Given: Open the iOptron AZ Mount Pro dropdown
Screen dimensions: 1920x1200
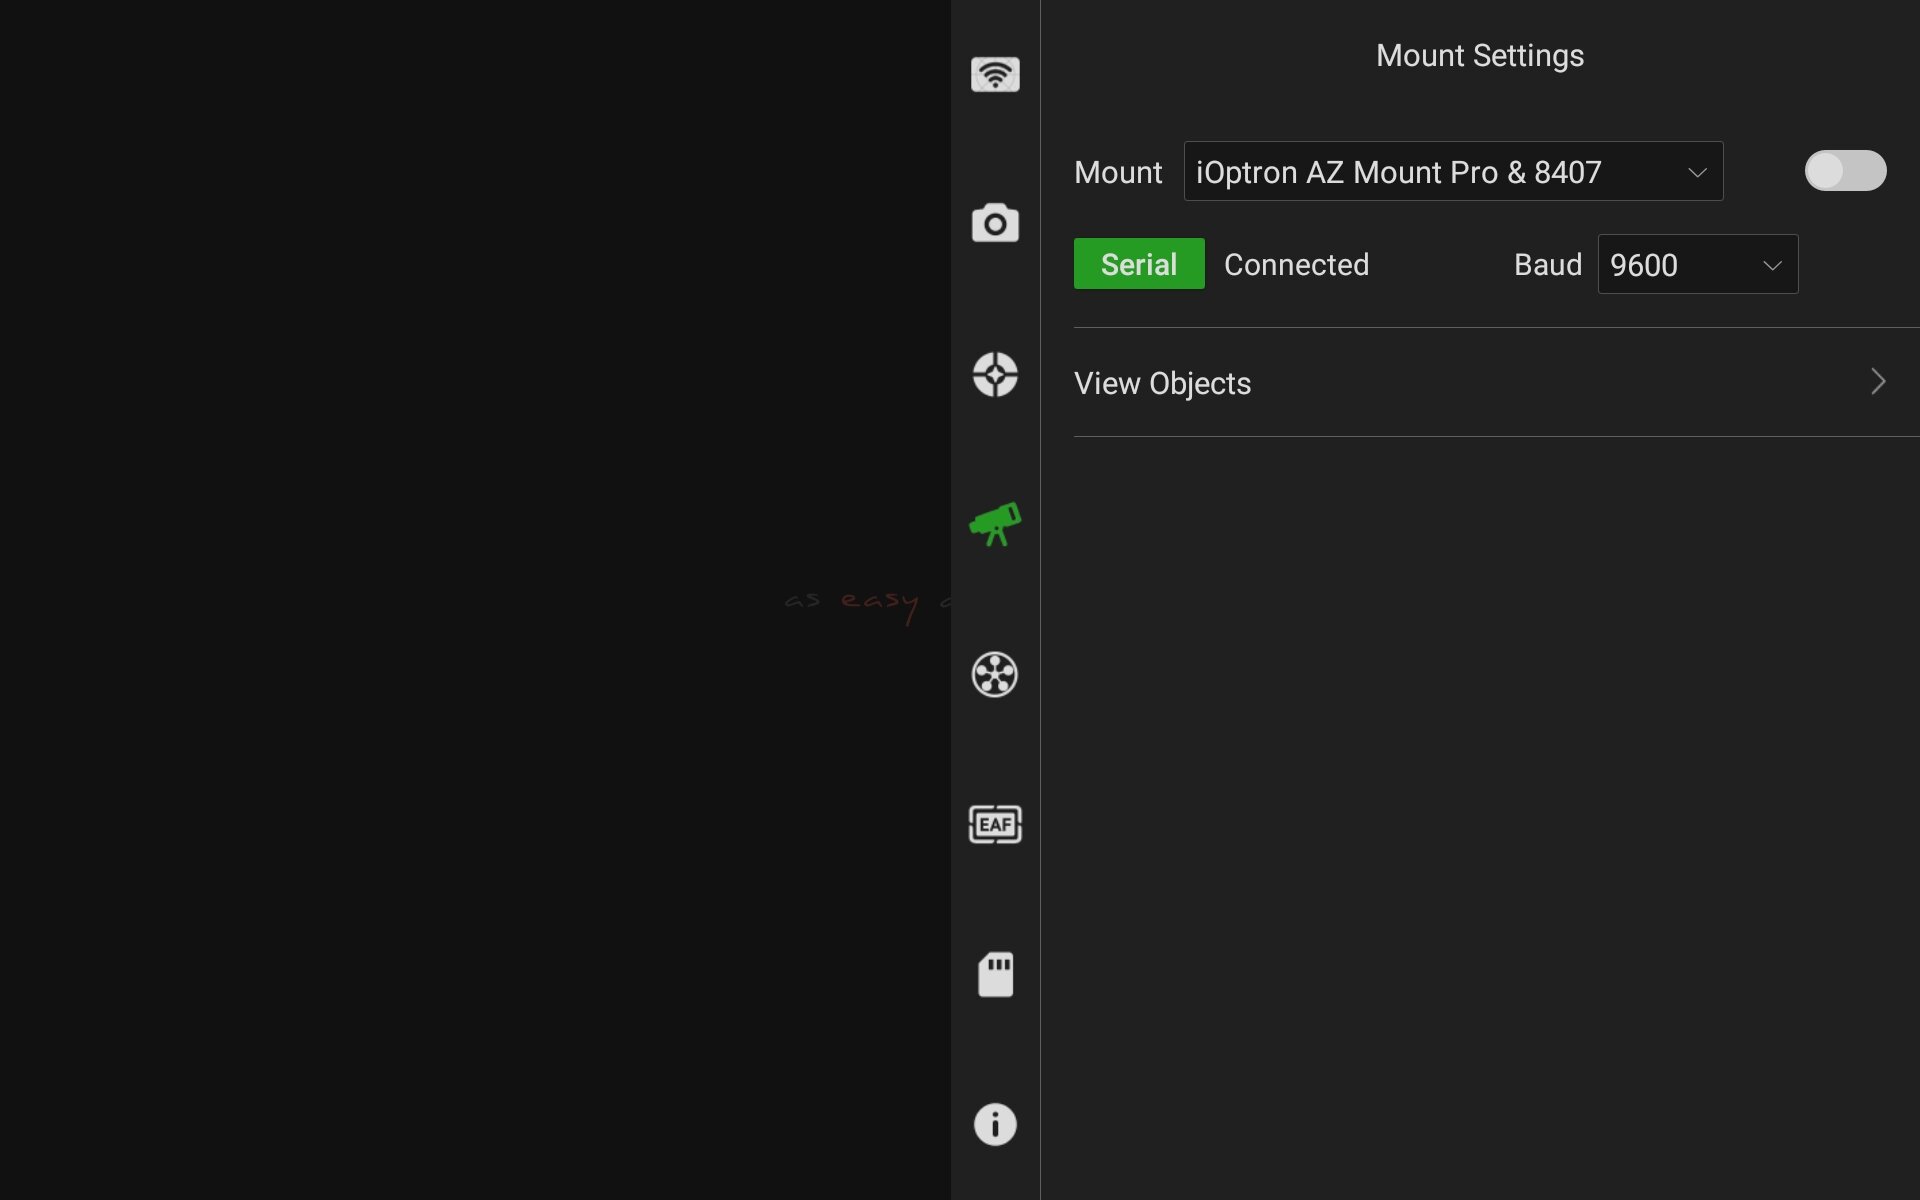Looking at the screenshot, I should pyautogui.click(x=1452, y=172).
